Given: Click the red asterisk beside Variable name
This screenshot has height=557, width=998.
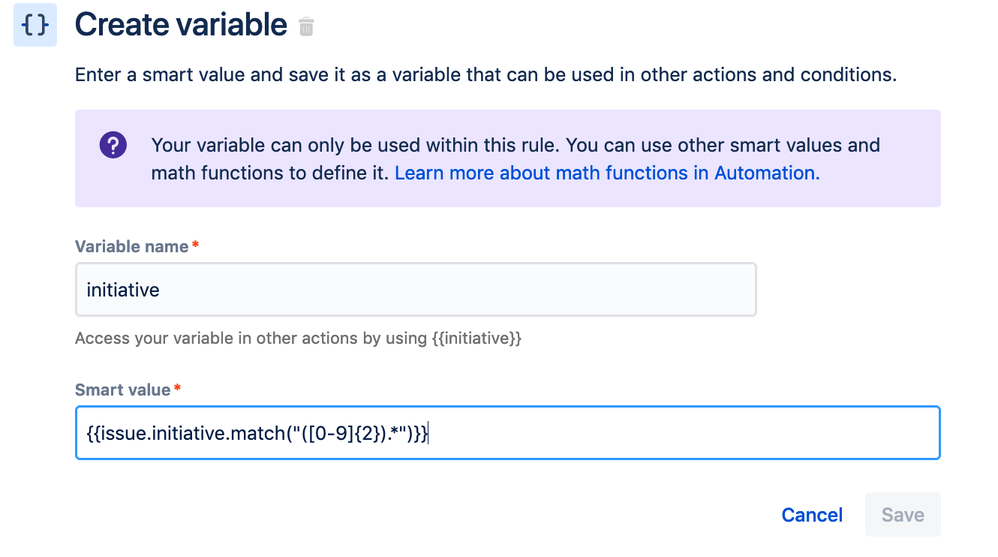Looking at the screenshot, I should (x=195, y=245).
